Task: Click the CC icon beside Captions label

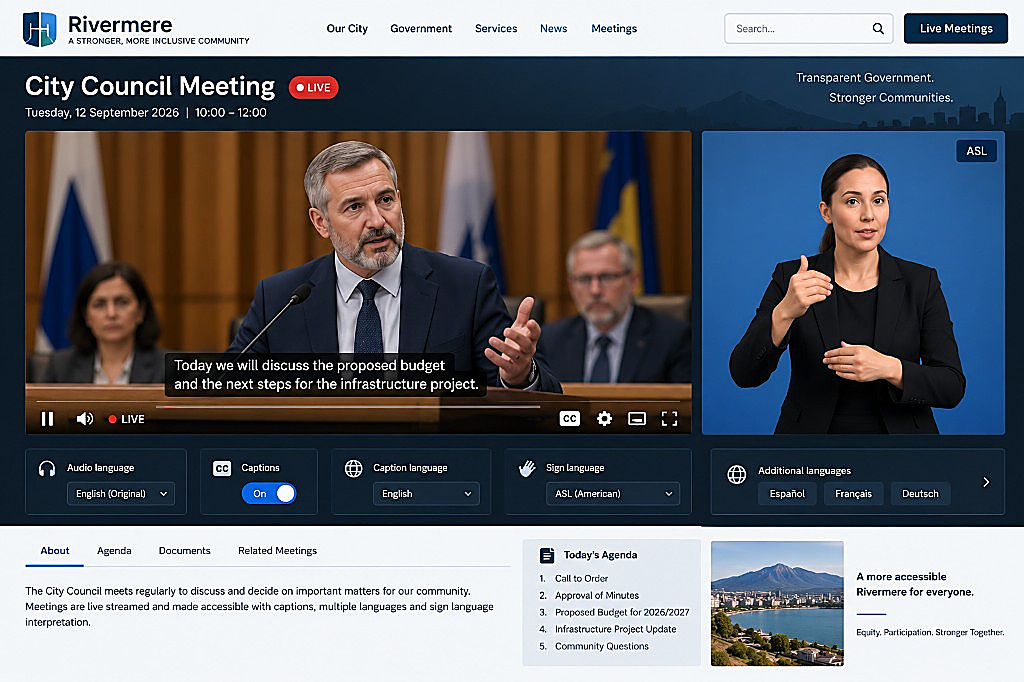Action: click(x=222, y=468)
